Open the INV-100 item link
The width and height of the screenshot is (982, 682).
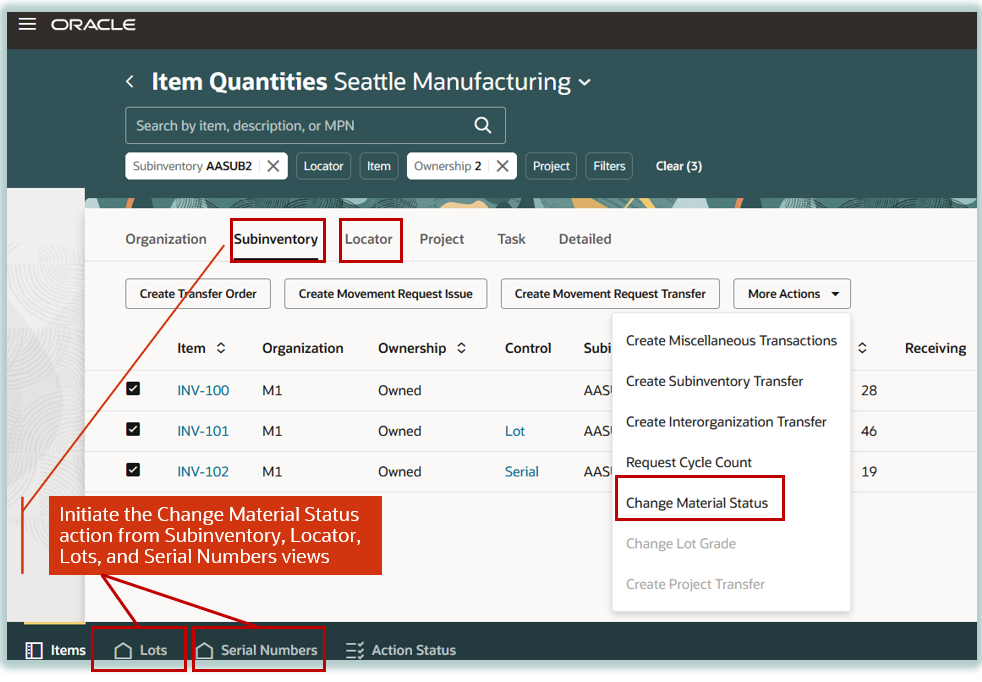click(203, 390)
